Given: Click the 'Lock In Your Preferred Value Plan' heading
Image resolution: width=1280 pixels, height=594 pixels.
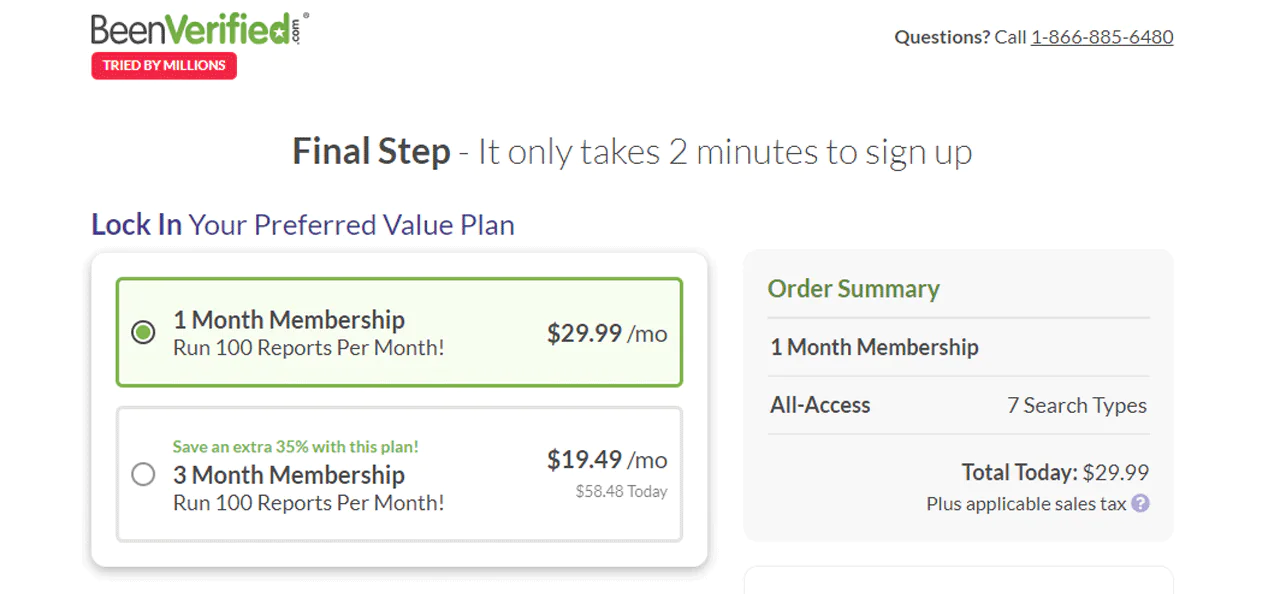Looking at the screenshot, I should 301,224.
